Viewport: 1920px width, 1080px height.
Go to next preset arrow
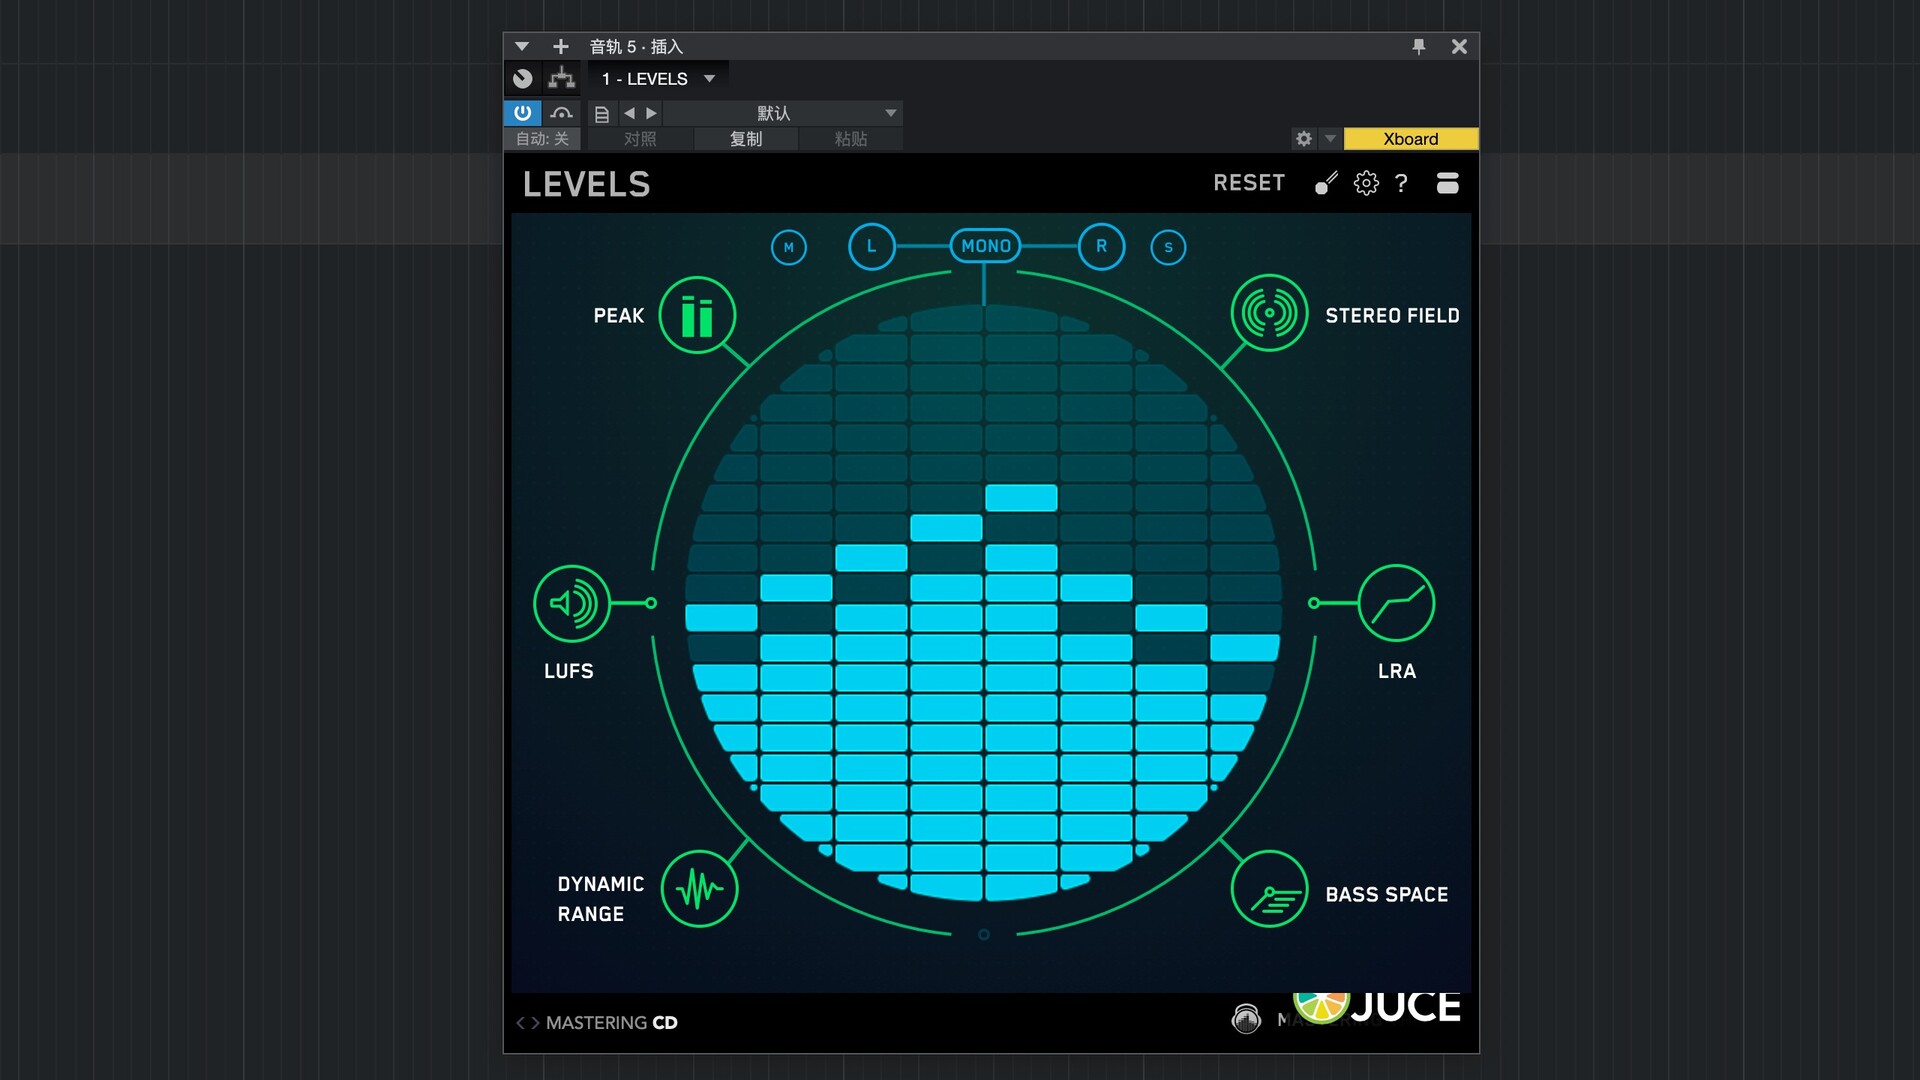(x=535, y=1022)
